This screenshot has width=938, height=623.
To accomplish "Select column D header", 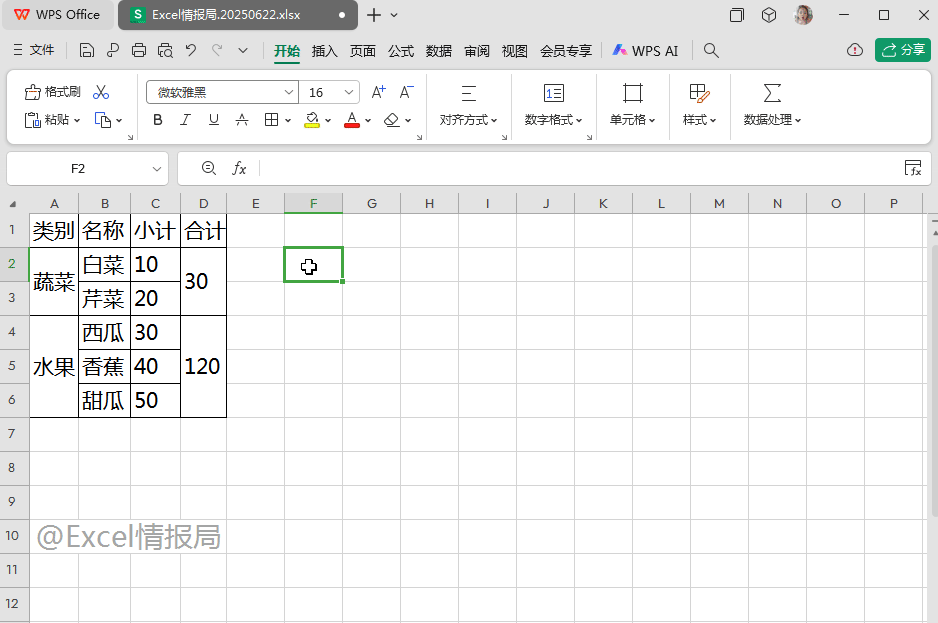I will click(x=203, y=203).
